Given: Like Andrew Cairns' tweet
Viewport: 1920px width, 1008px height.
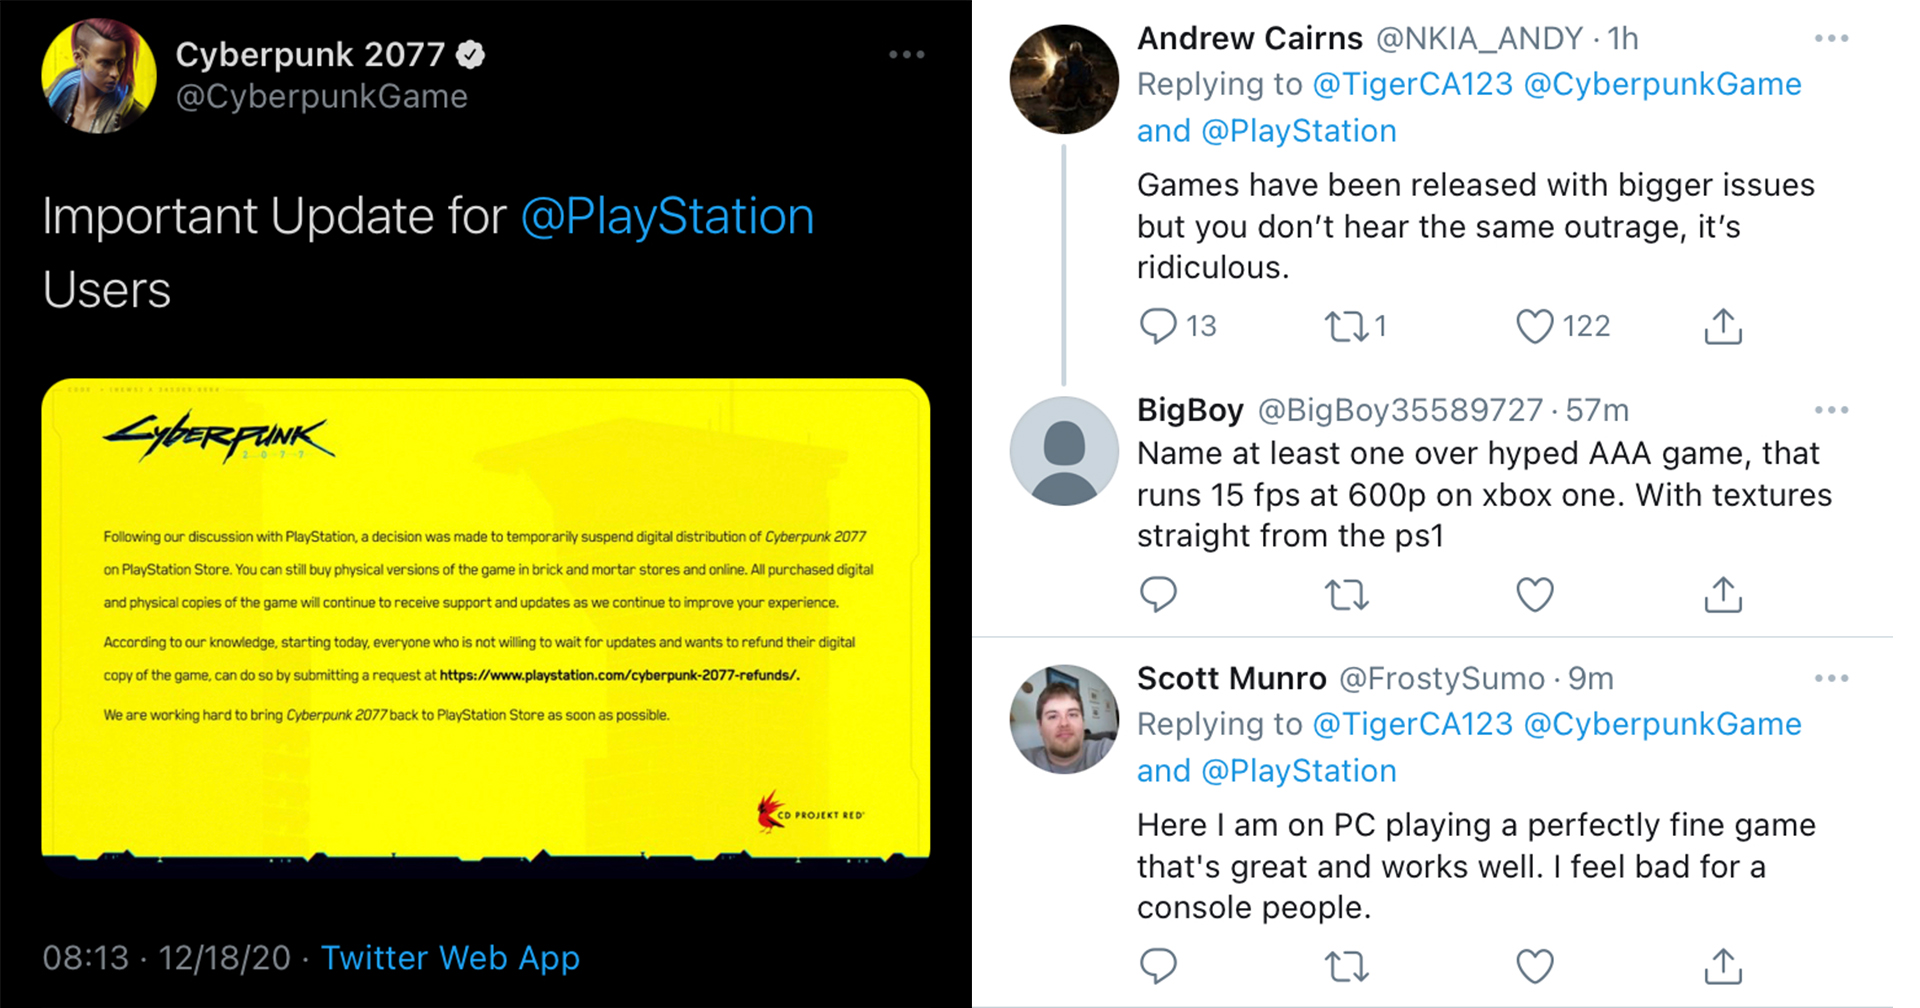Looking at the screenshot, I should 1534,326.
